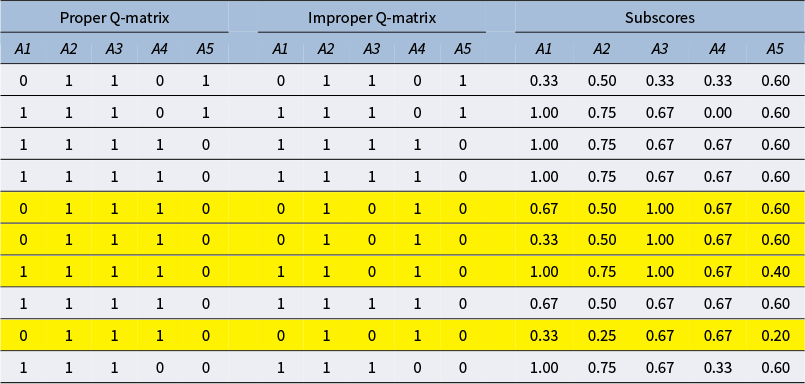Select A3 header under Subscores

[660, 49]
